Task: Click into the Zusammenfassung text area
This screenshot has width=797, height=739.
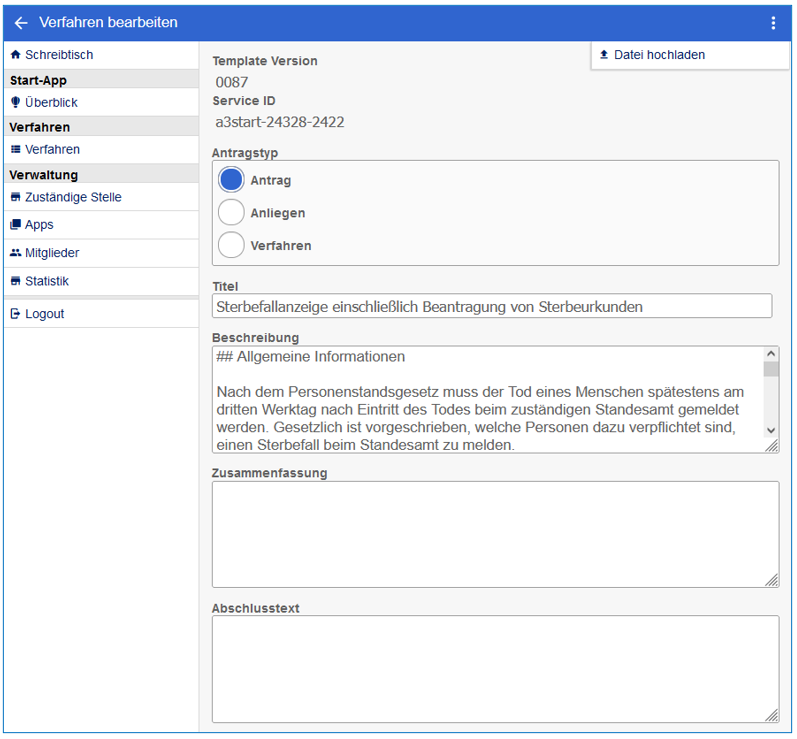Action: pos(494,534)
